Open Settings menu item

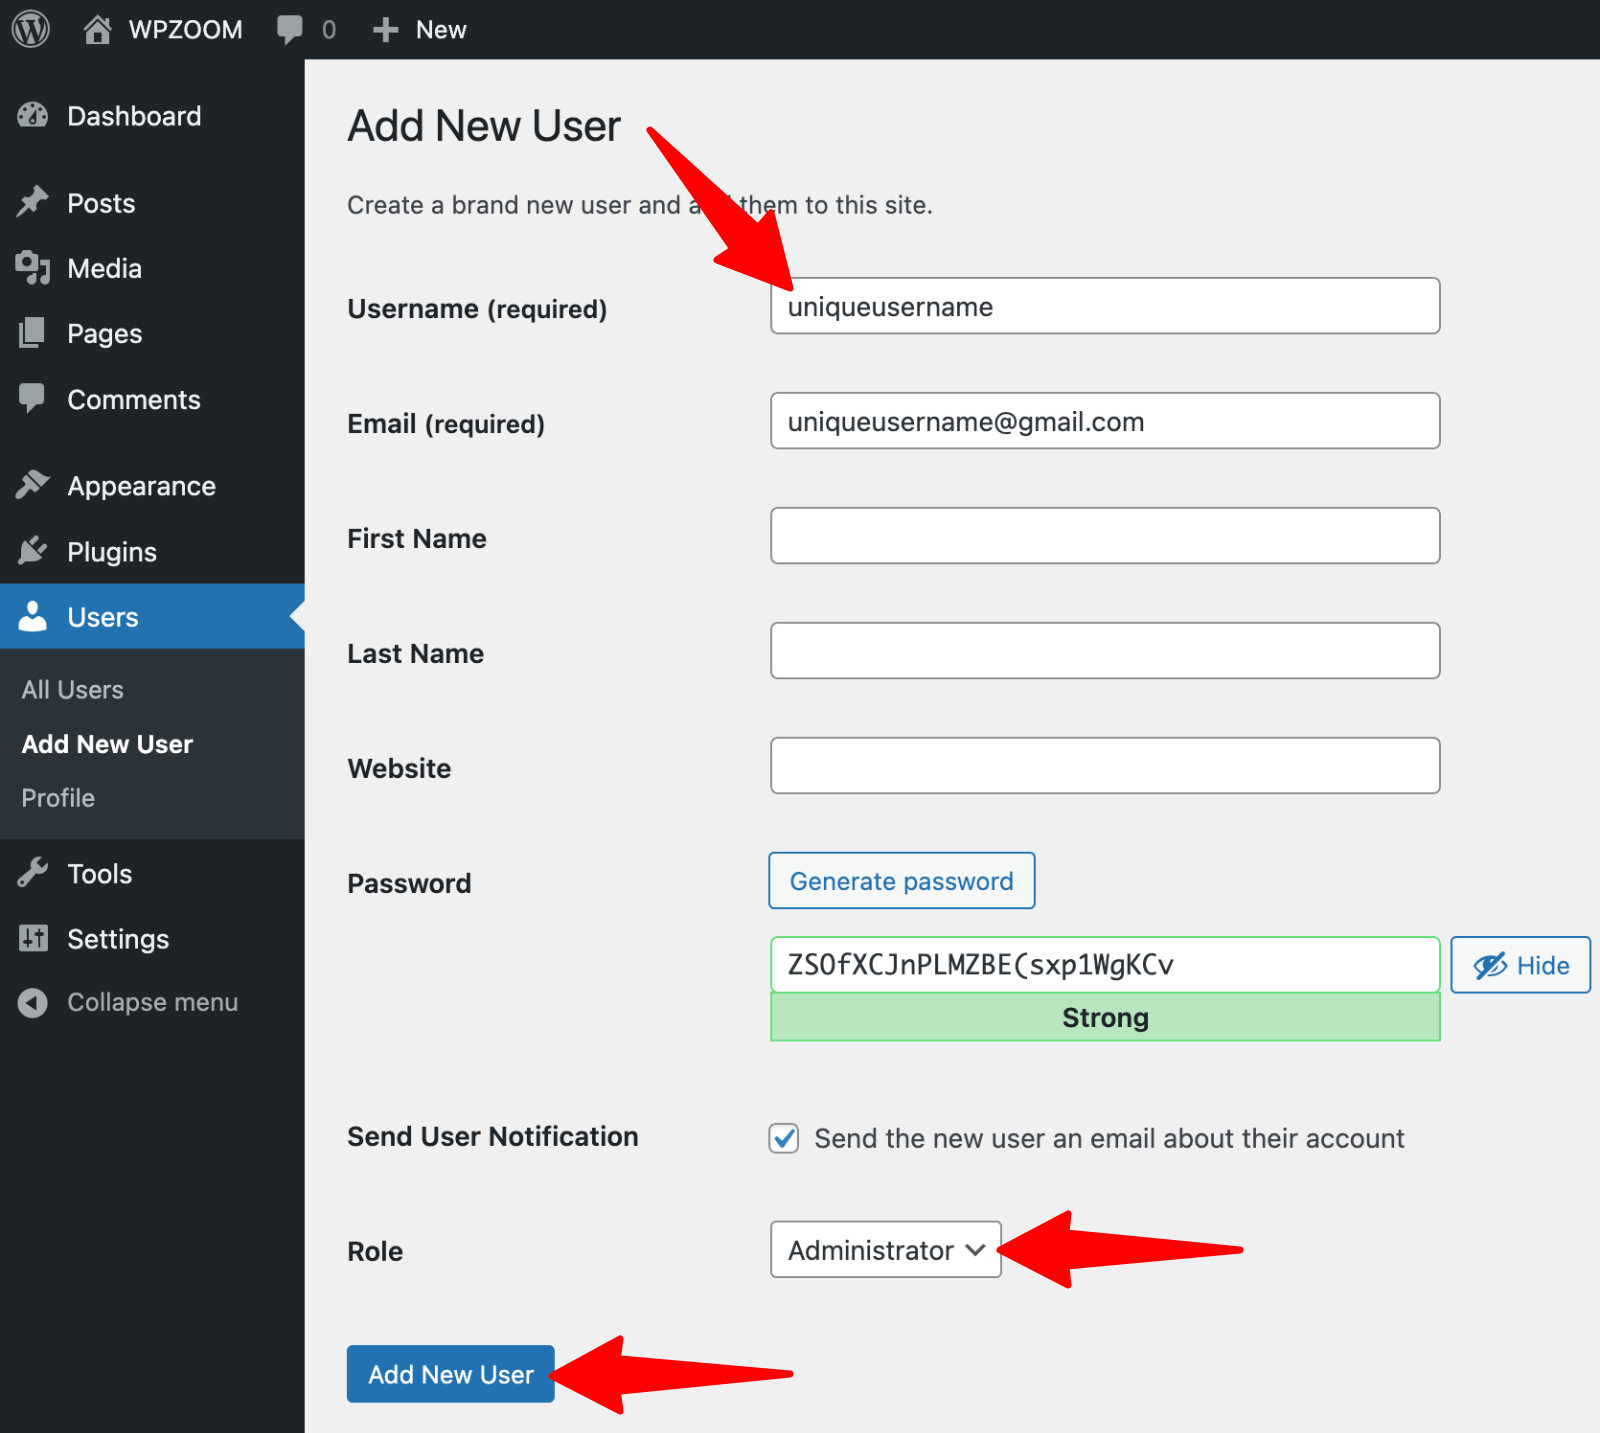(x=152, y=938)
